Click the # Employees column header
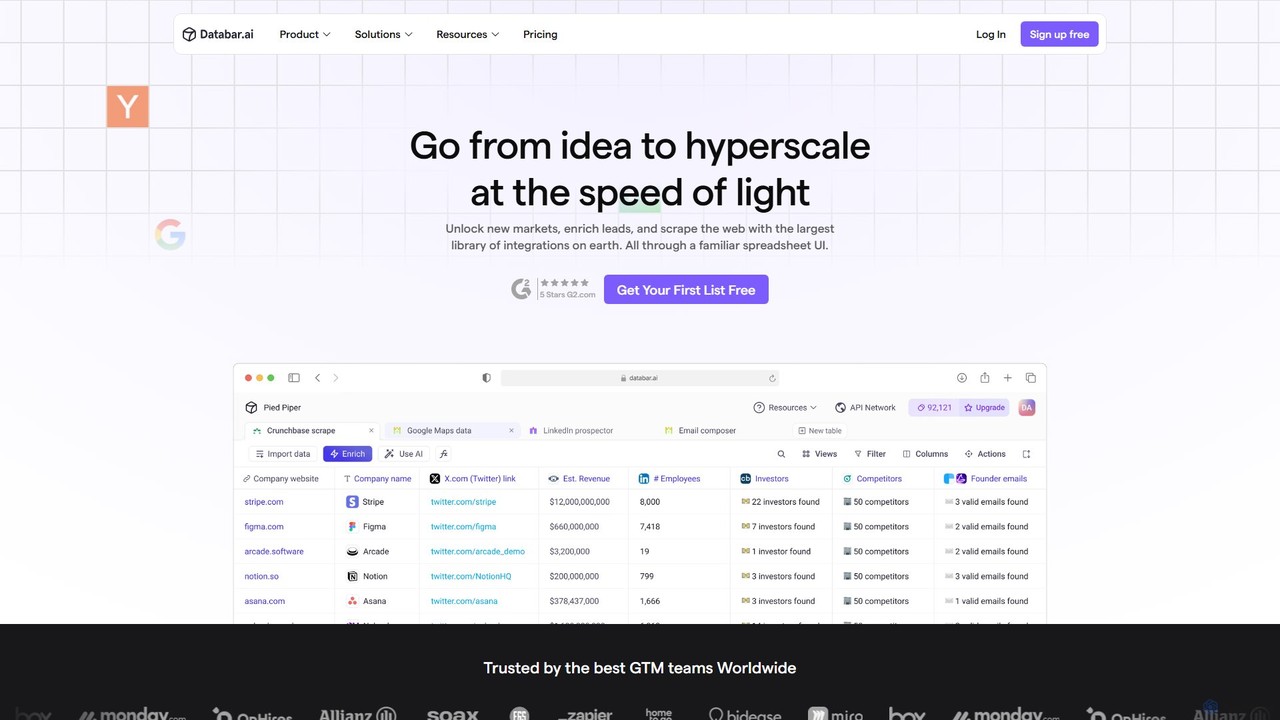The height and width of the screenshot is (720, 1280). [x=681, y=479]
